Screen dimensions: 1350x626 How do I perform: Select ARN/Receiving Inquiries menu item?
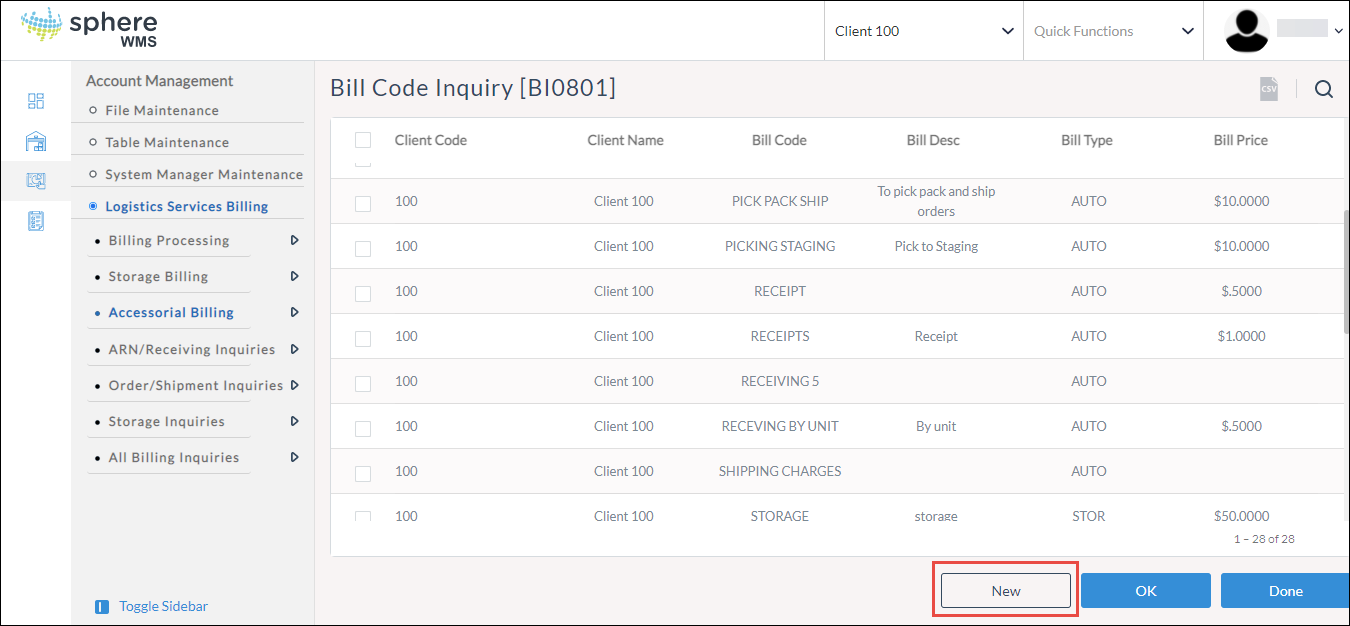pos(192,349)
